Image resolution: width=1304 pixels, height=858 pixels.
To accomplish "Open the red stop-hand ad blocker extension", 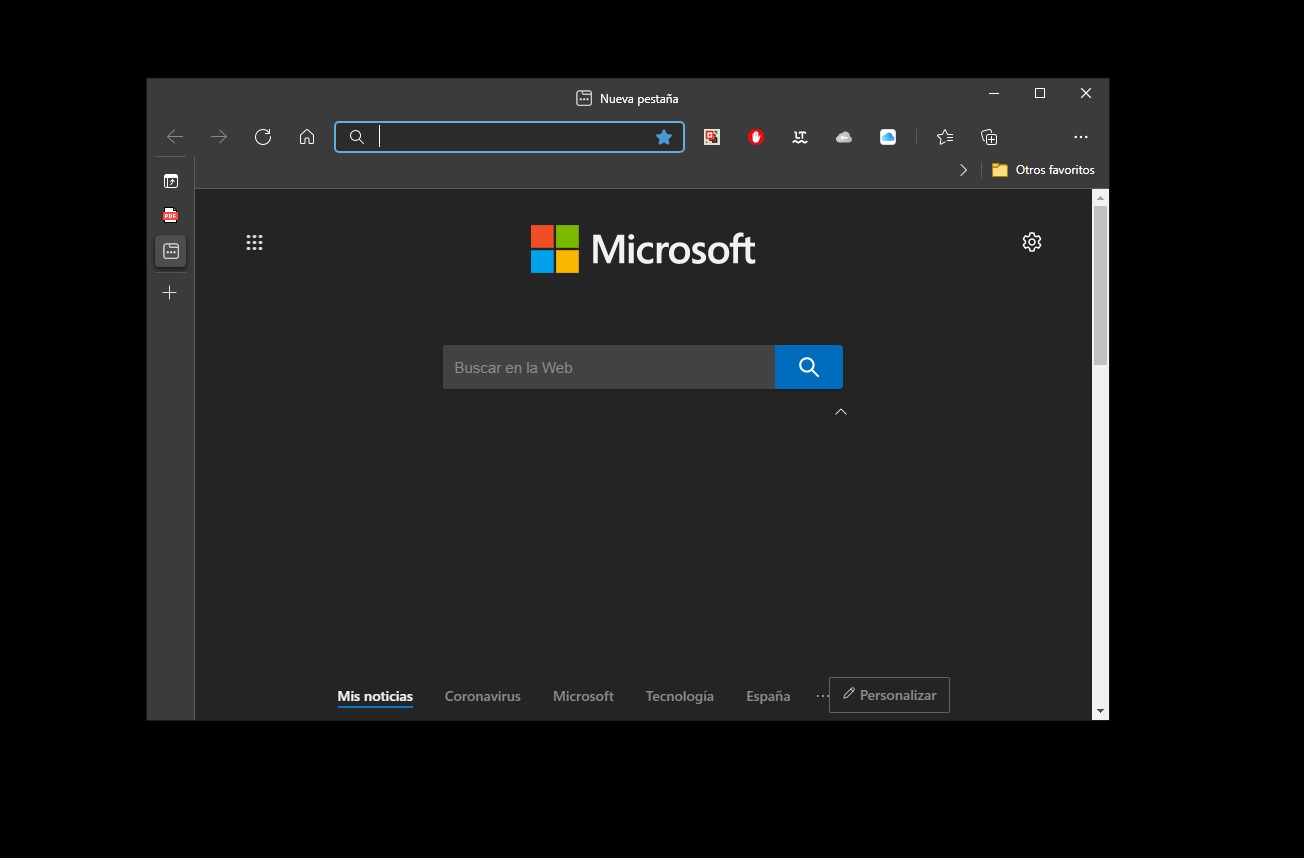I will (756, 137).
